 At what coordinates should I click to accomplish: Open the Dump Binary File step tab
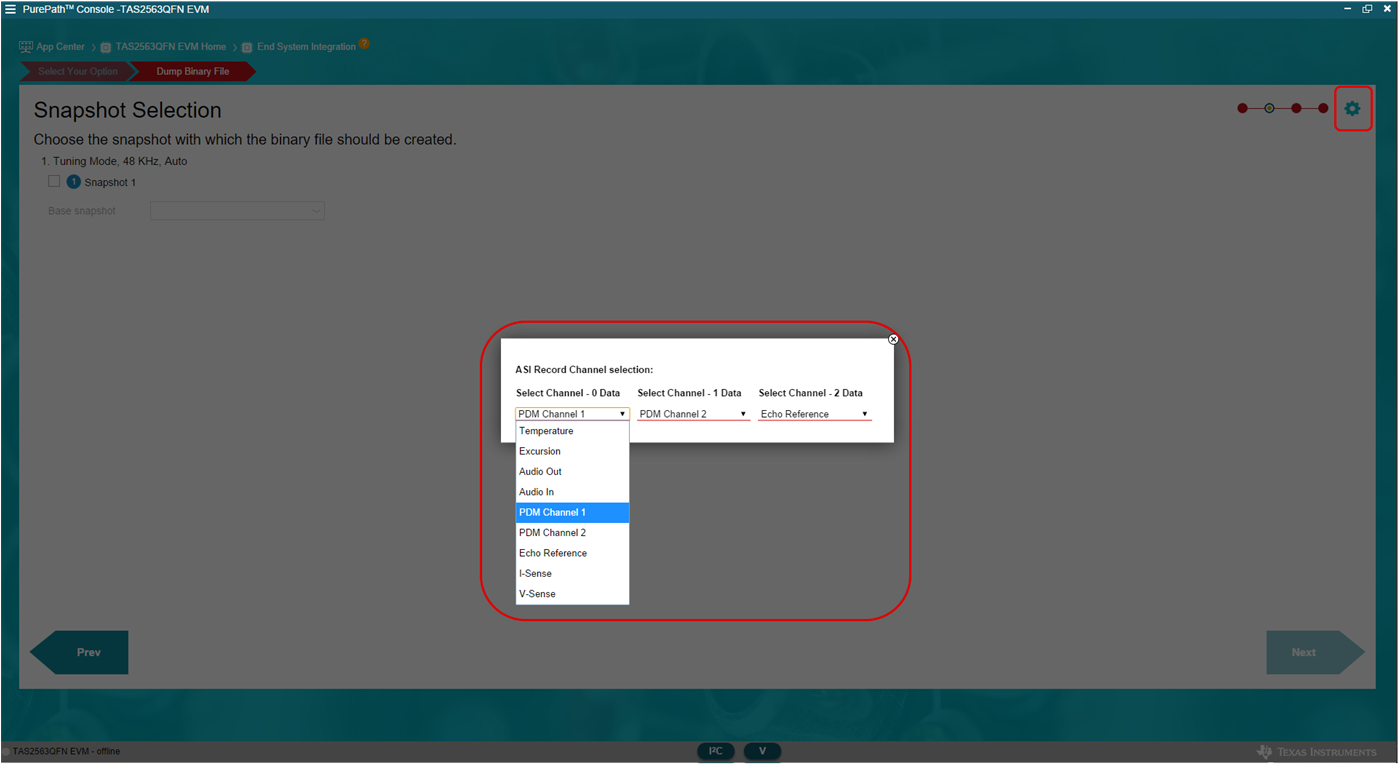tap(192, 72)
